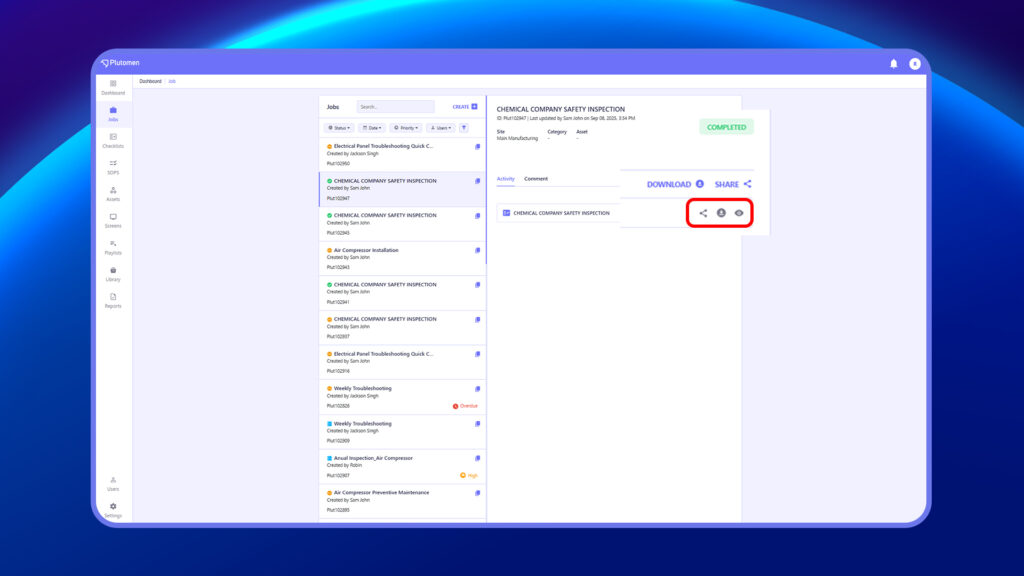The width and height of the screenshot is (1024, 576).
Task: Click copy icon on job Plut102941
Action: pyautogui.click(x=477, y=285)
